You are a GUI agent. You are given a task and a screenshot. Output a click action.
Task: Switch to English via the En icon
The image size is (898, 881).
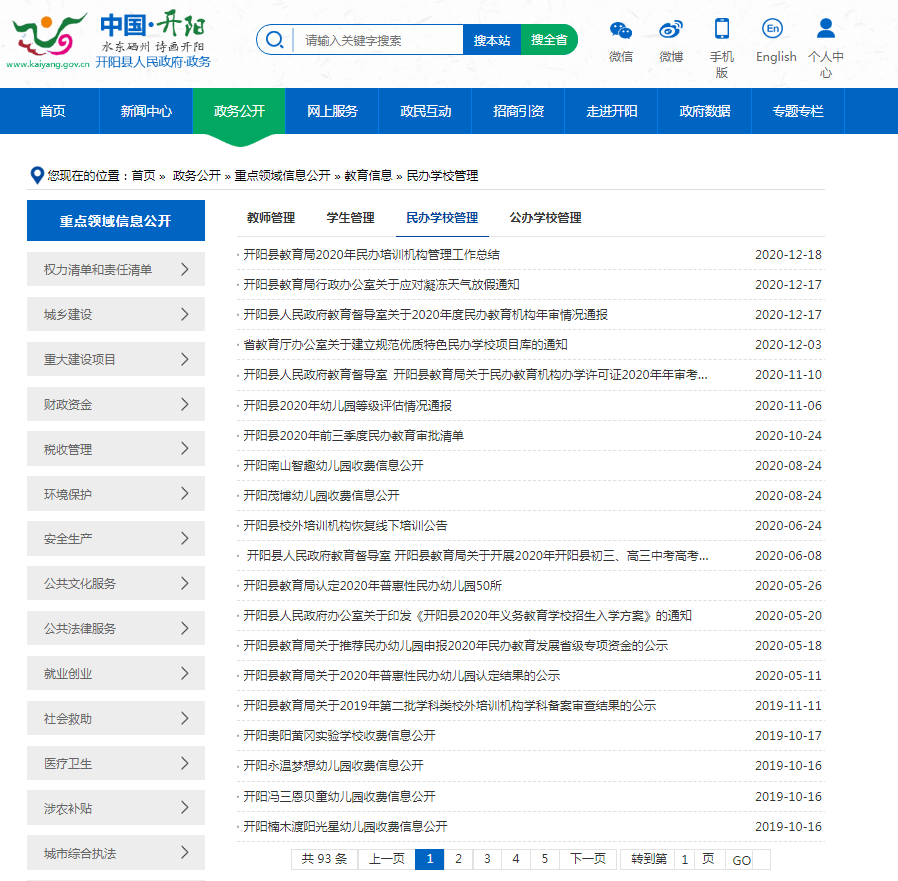point(772,29)
